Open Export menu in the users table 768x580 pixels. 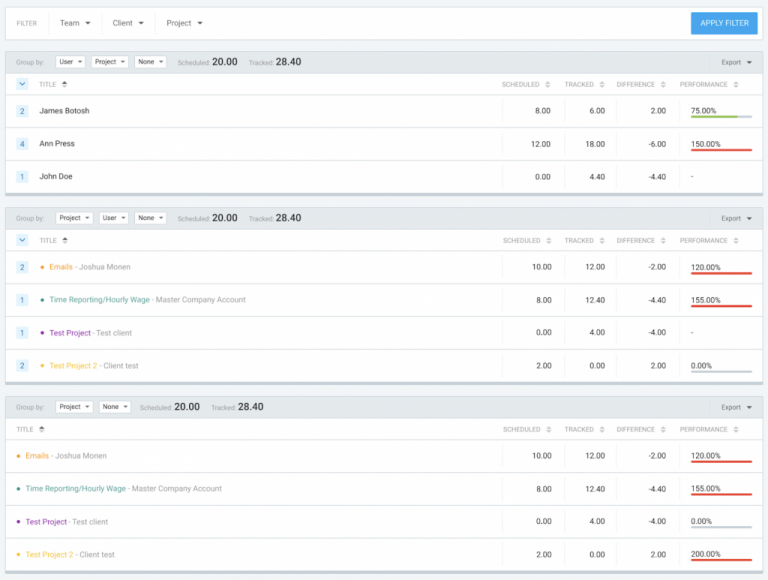[x=736, y=62]
